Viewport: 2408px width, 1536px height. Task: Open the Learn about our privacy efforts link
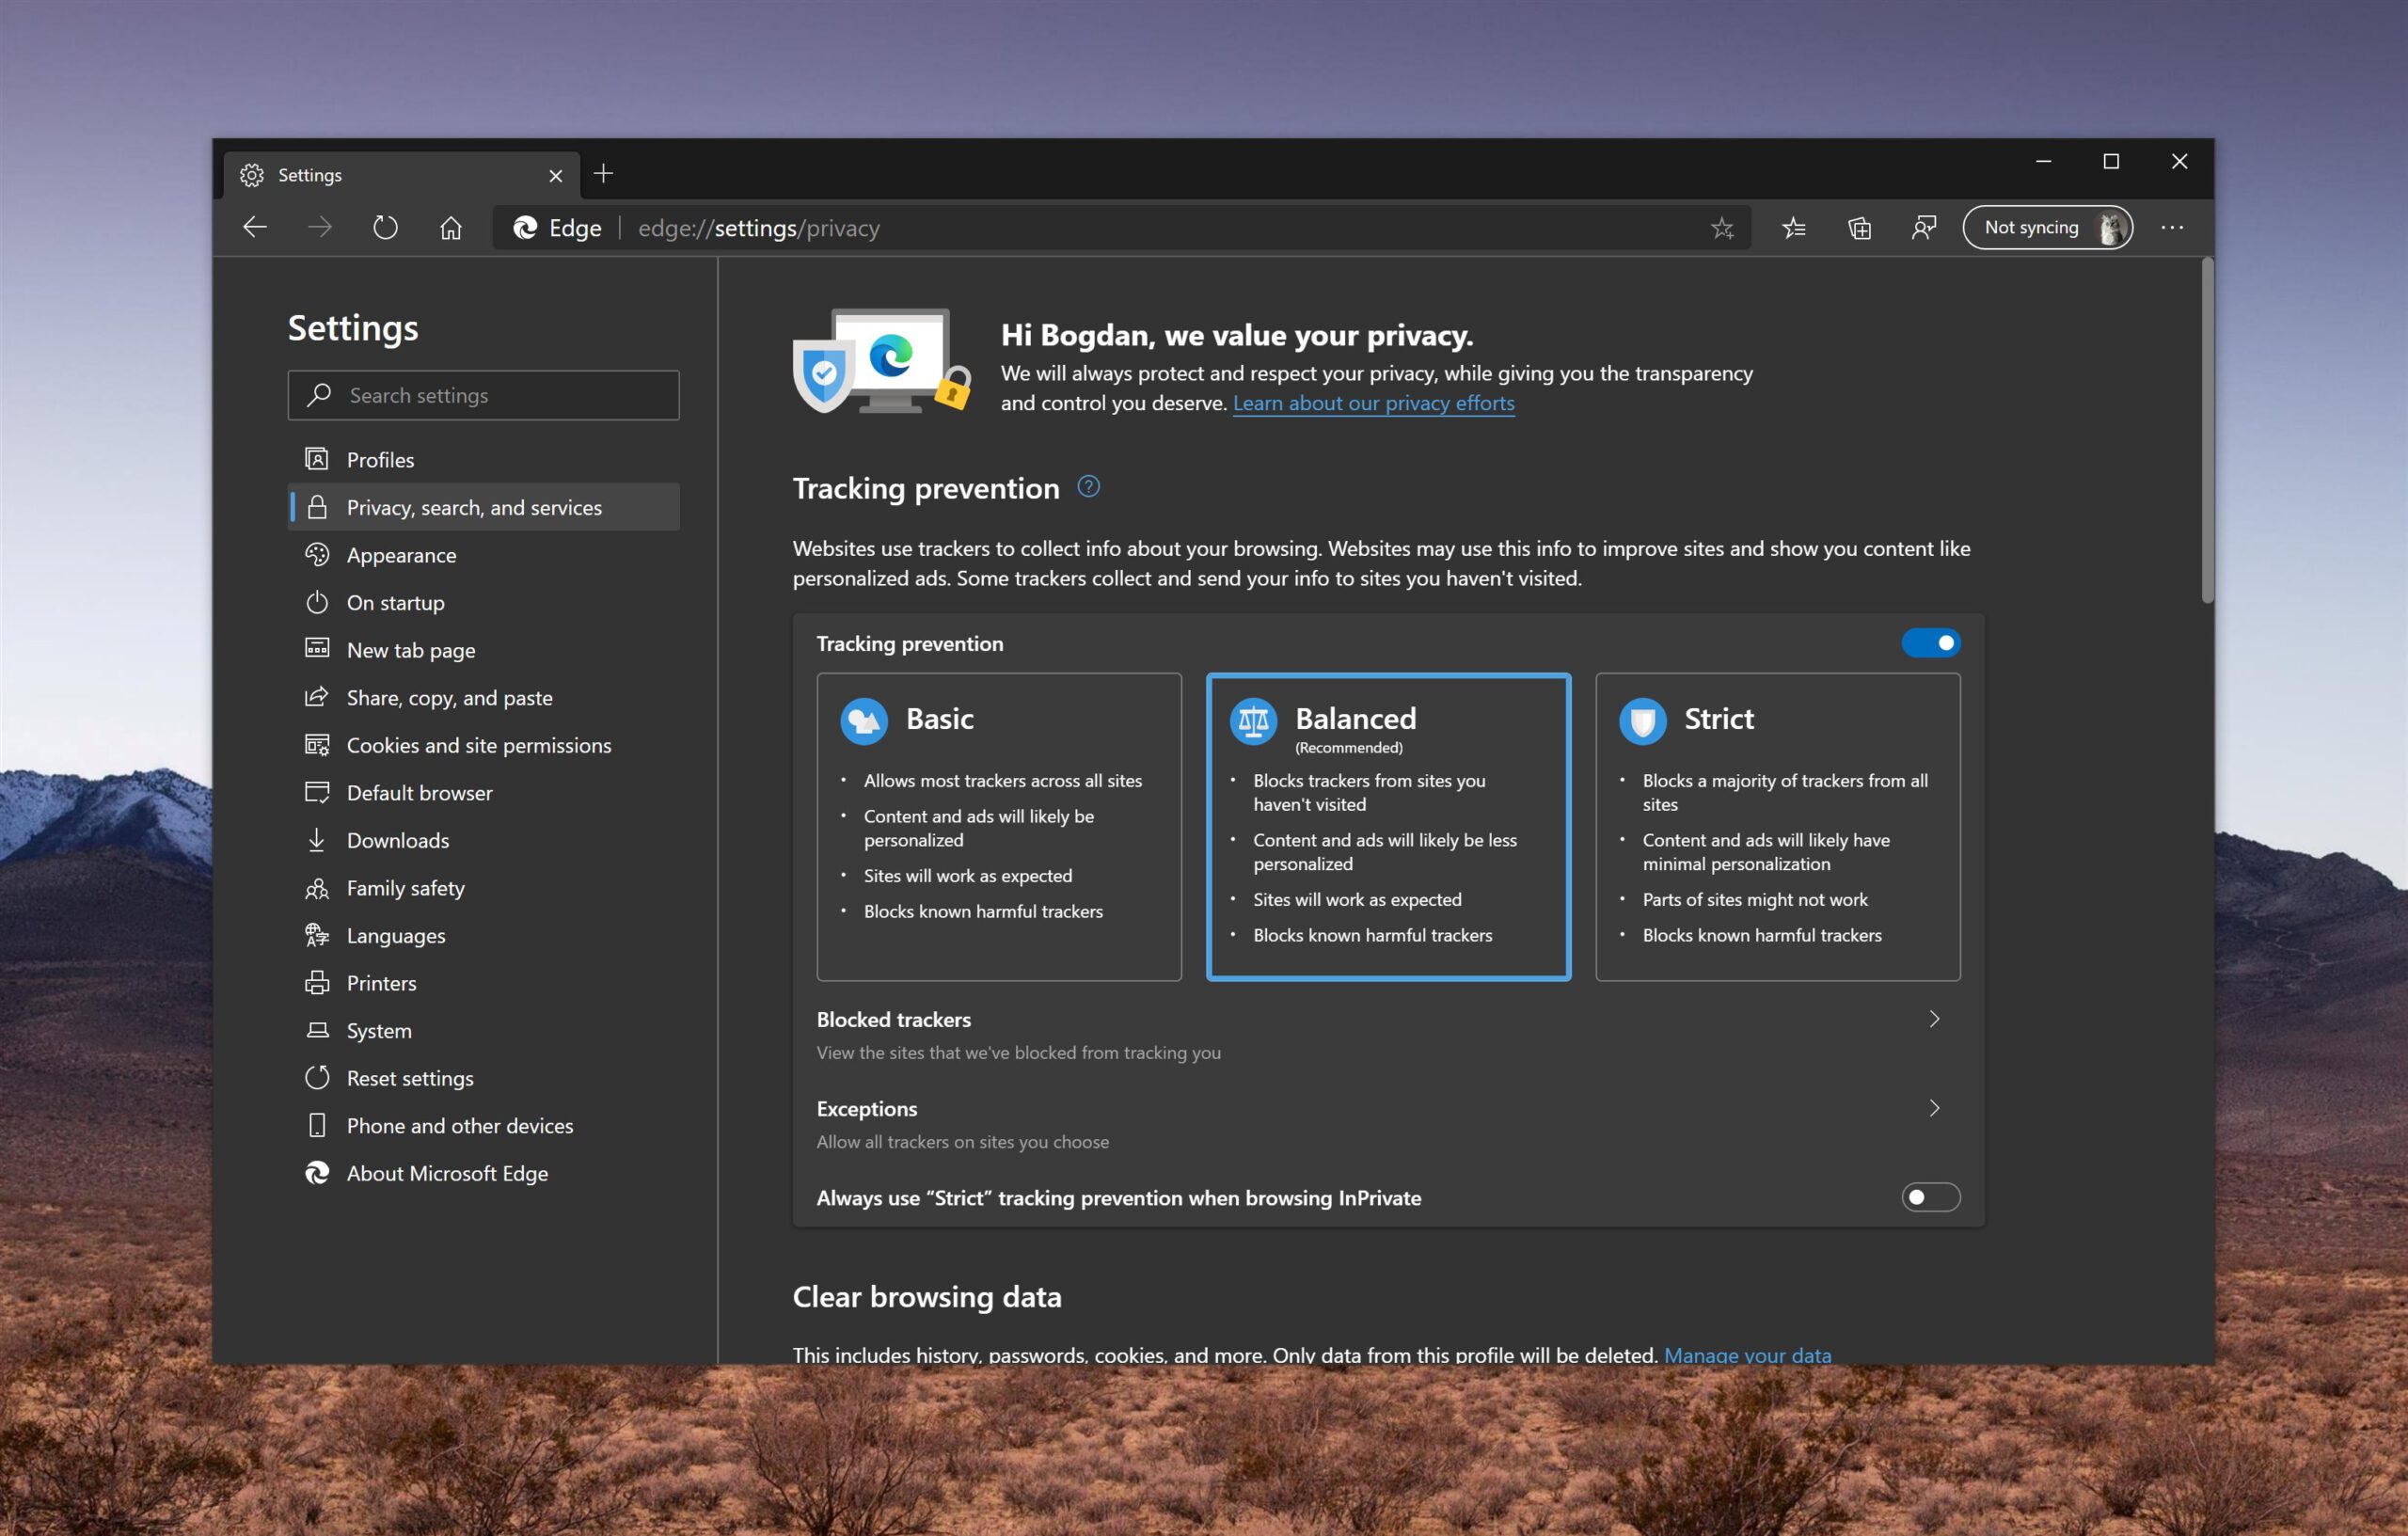click(x=1373, y=403)
